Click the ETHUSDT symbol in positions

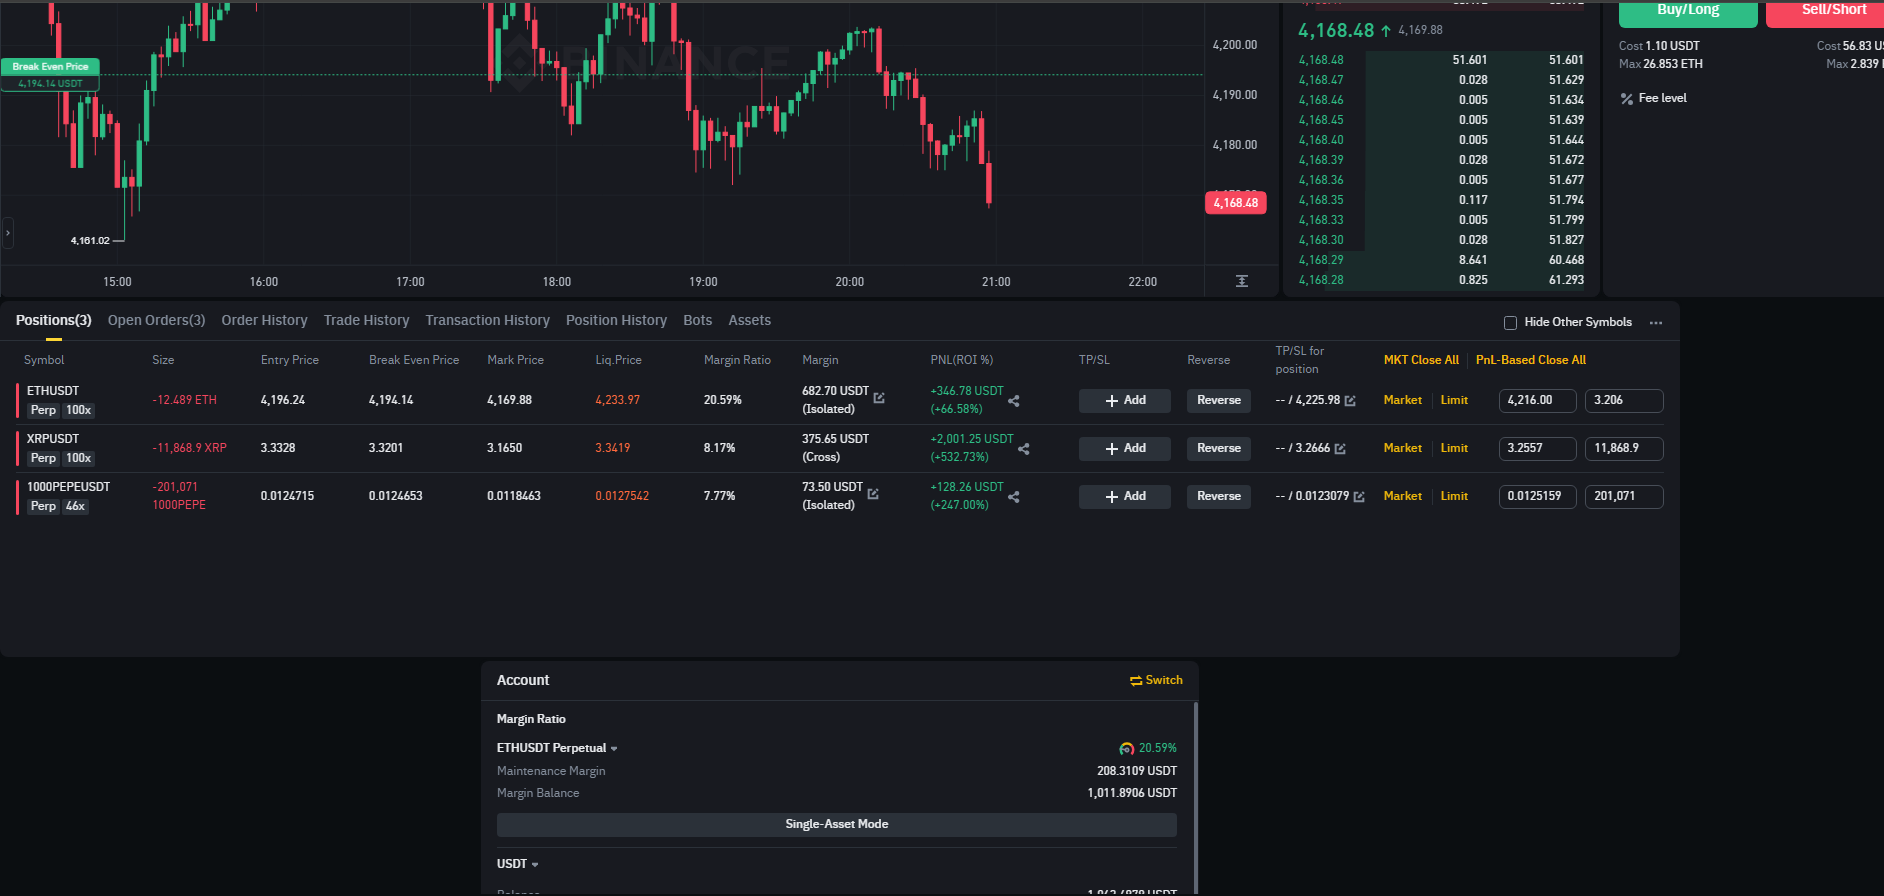pyautogui.click(x=53, y=391)
